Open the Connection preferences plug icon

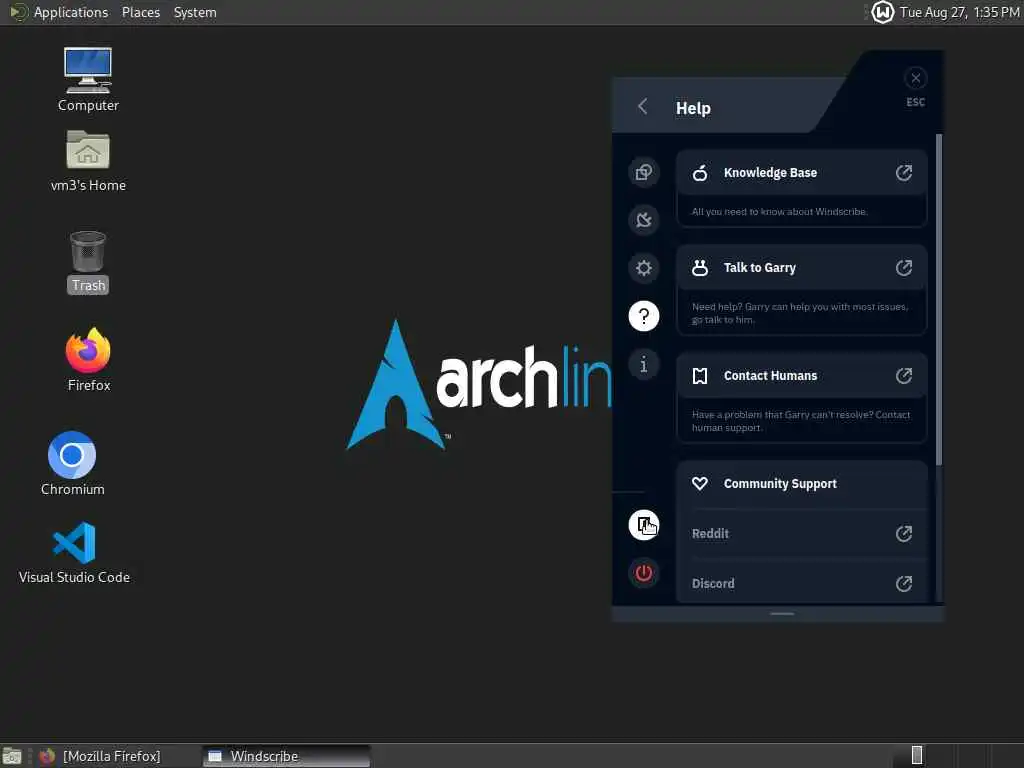coord(643,219)
